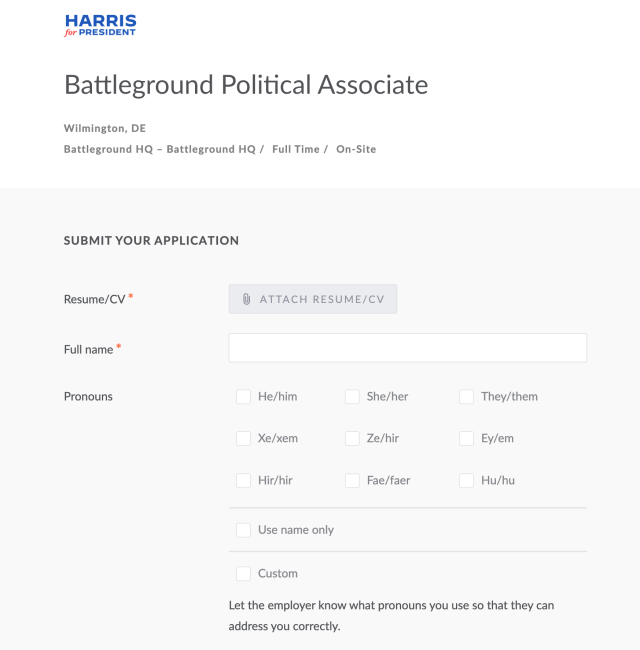The height and width of the screenshot is (650, 640).
Task: Click the paperclip icon on attach button
Action: point(246,299)
